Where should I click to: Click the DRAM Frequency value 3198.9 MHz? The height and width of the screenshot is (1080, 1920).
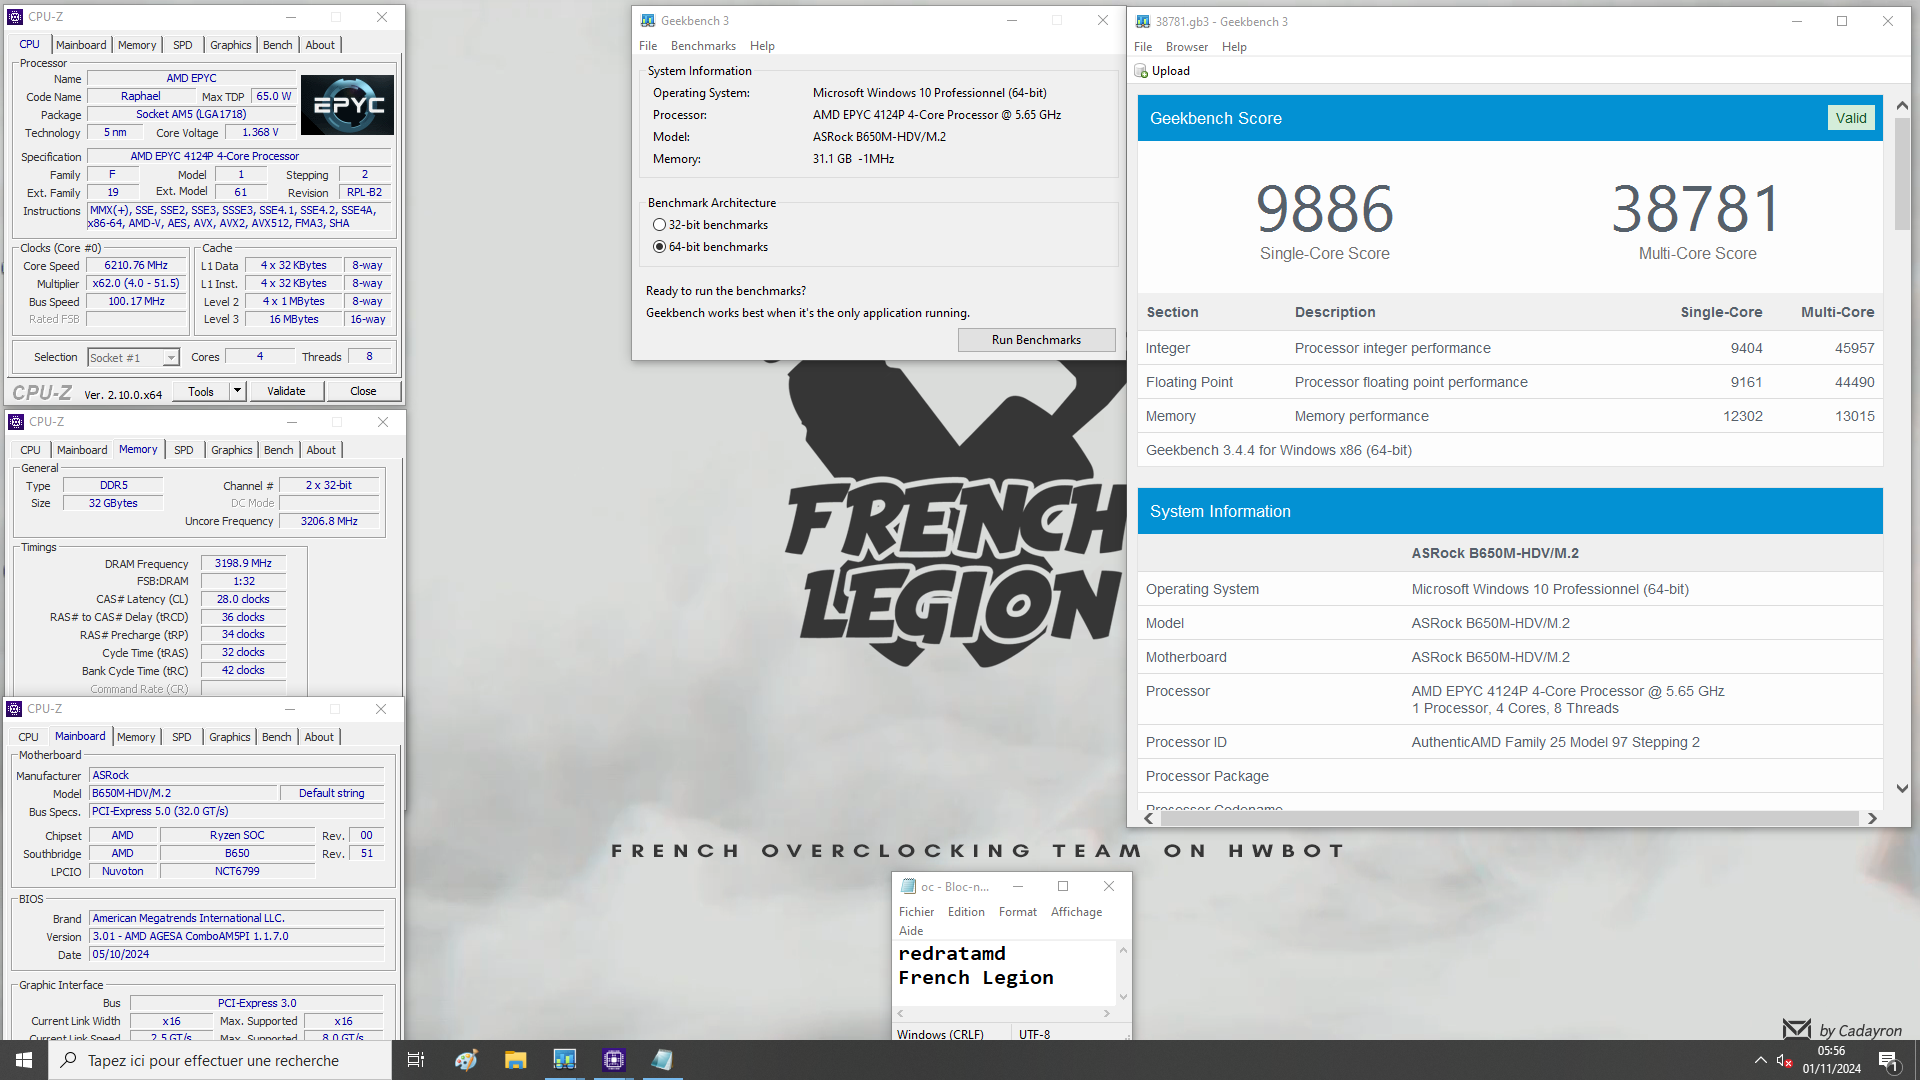pos(243,564)
